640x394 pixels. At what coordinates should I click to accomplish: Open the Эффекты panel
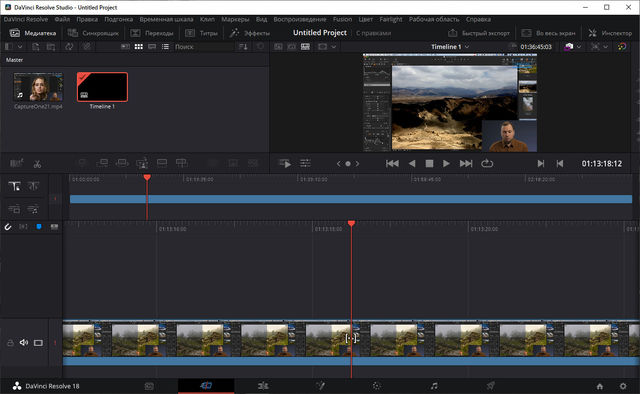249,33
